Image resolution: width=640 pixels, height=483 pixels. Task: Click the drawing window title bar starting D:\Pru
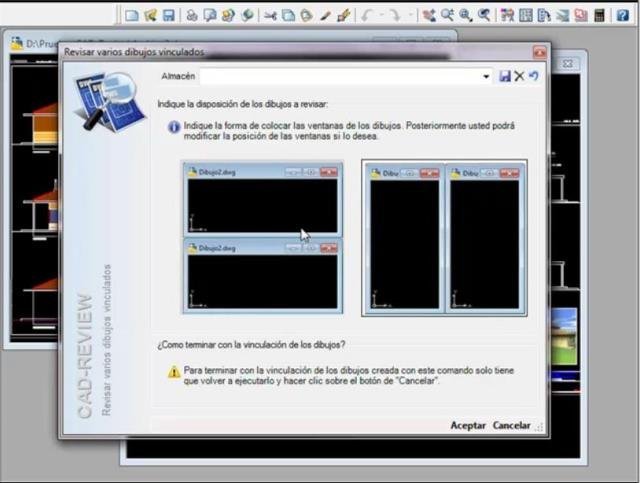coord(33,43)
